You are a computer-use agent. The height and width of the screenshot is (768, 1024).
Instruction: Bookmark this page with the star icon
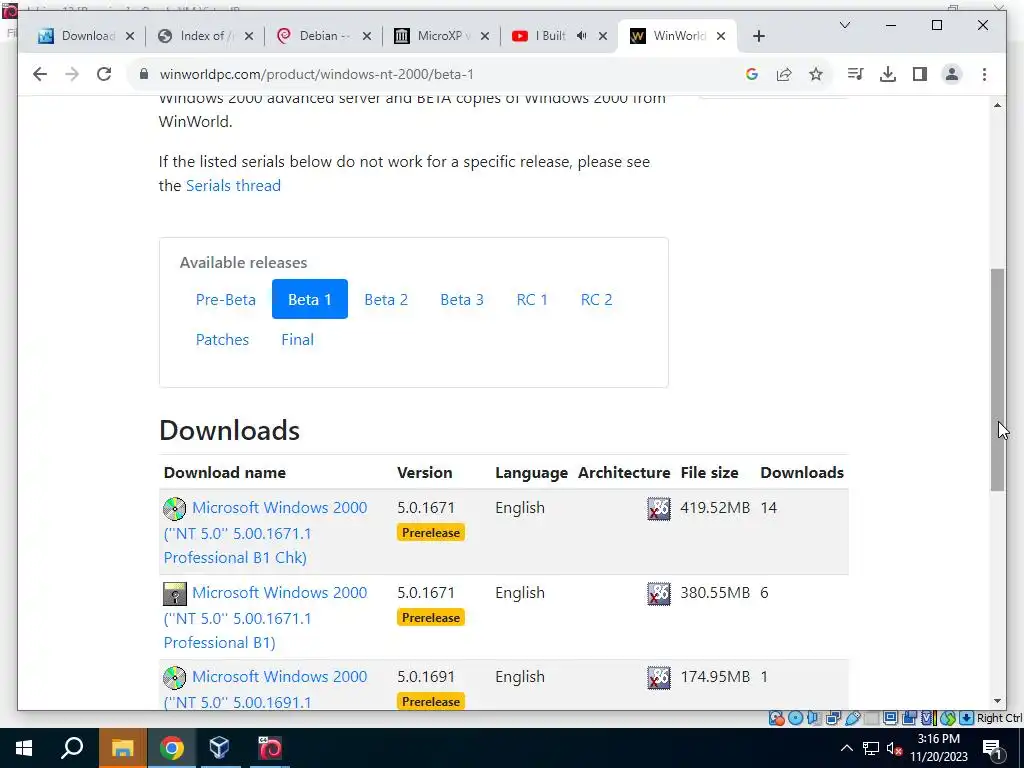coord(816,74)
